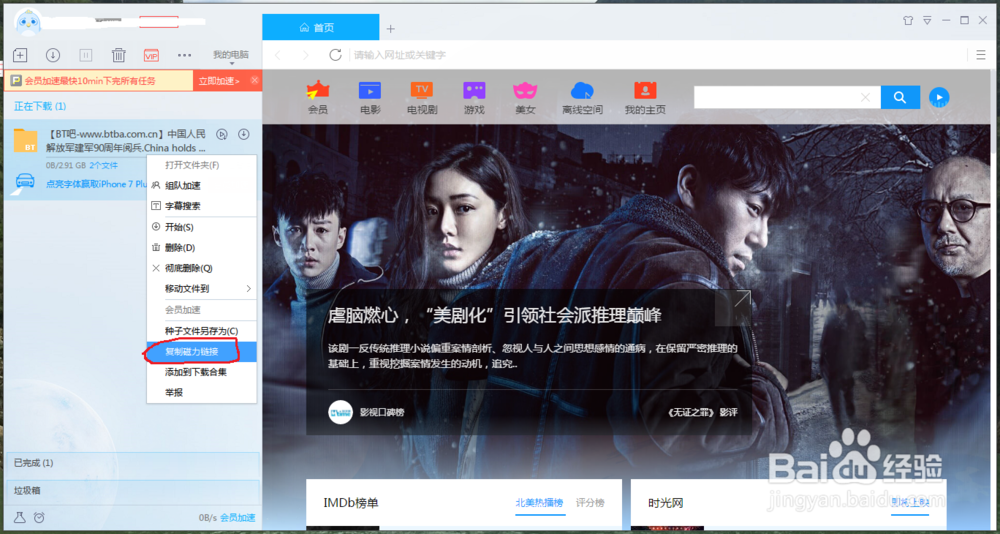Click the browser back arrow
Viewport: 1000px width, 534px height.
pyautogui.click(x=277, y=56)
